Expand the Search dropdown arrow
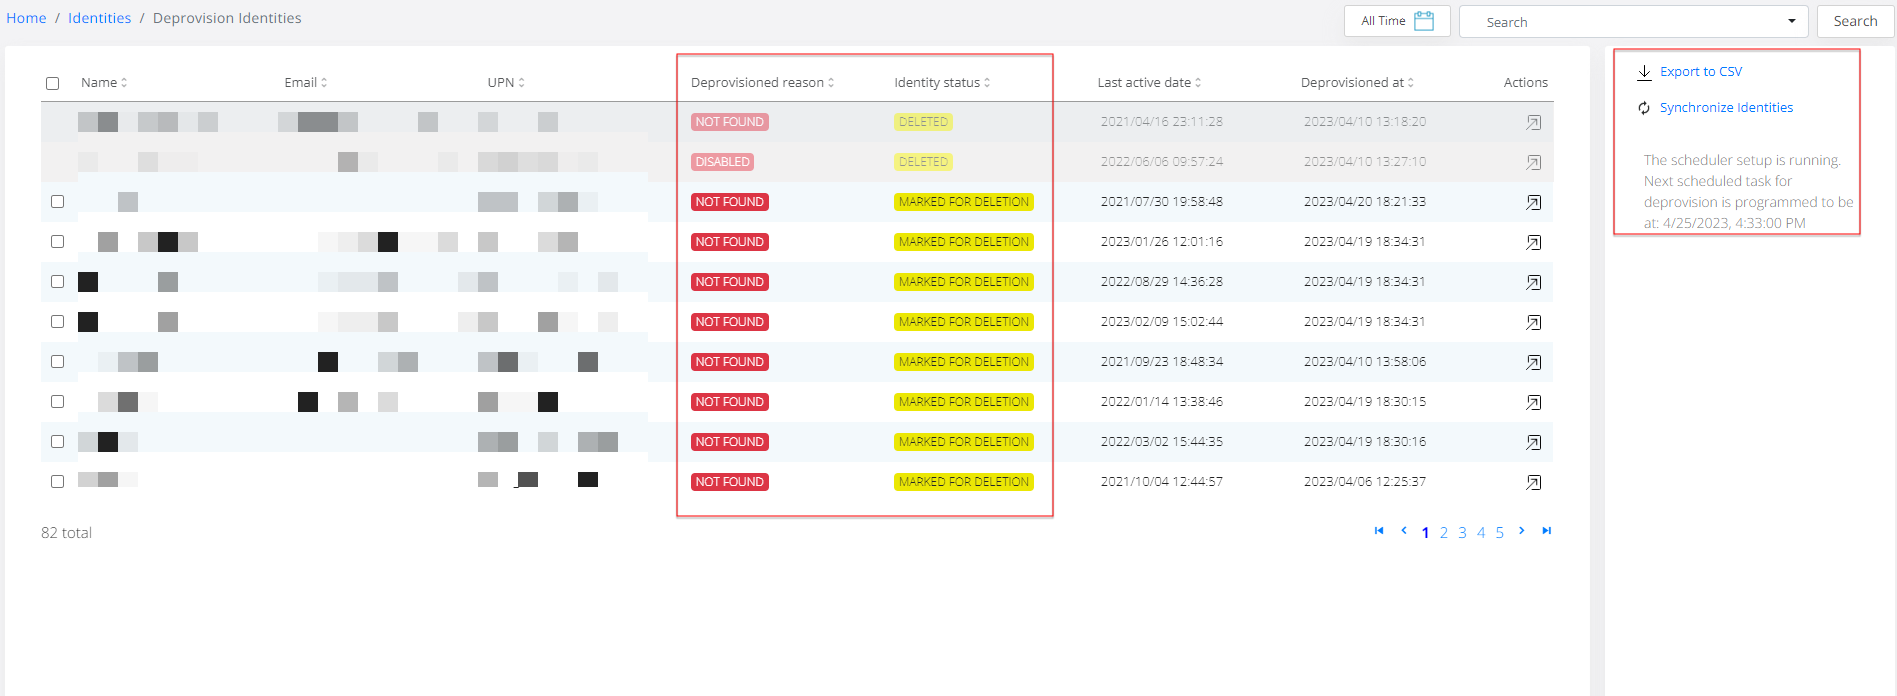The width and height of the screenshot is (1897, 696). click(1791, 21)
